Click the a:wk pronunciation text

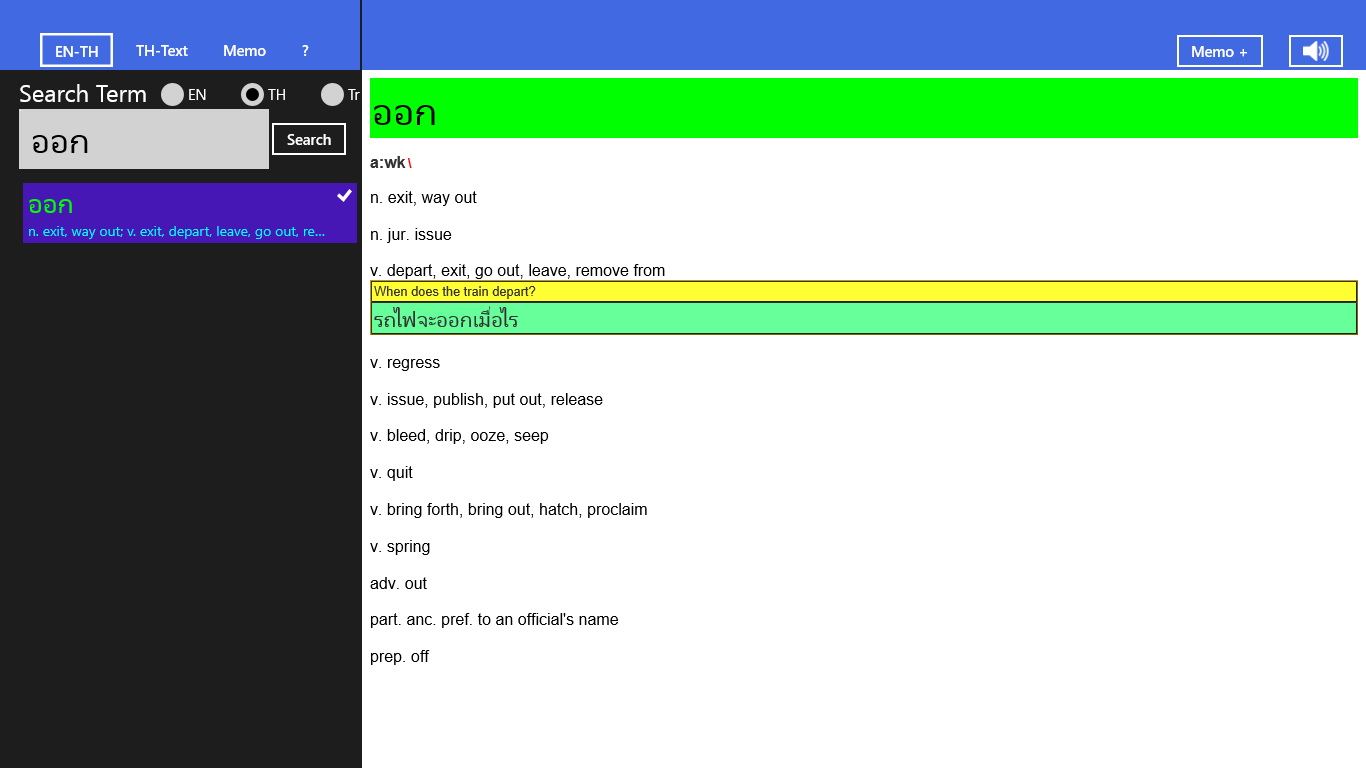click(x=388, y=163)
